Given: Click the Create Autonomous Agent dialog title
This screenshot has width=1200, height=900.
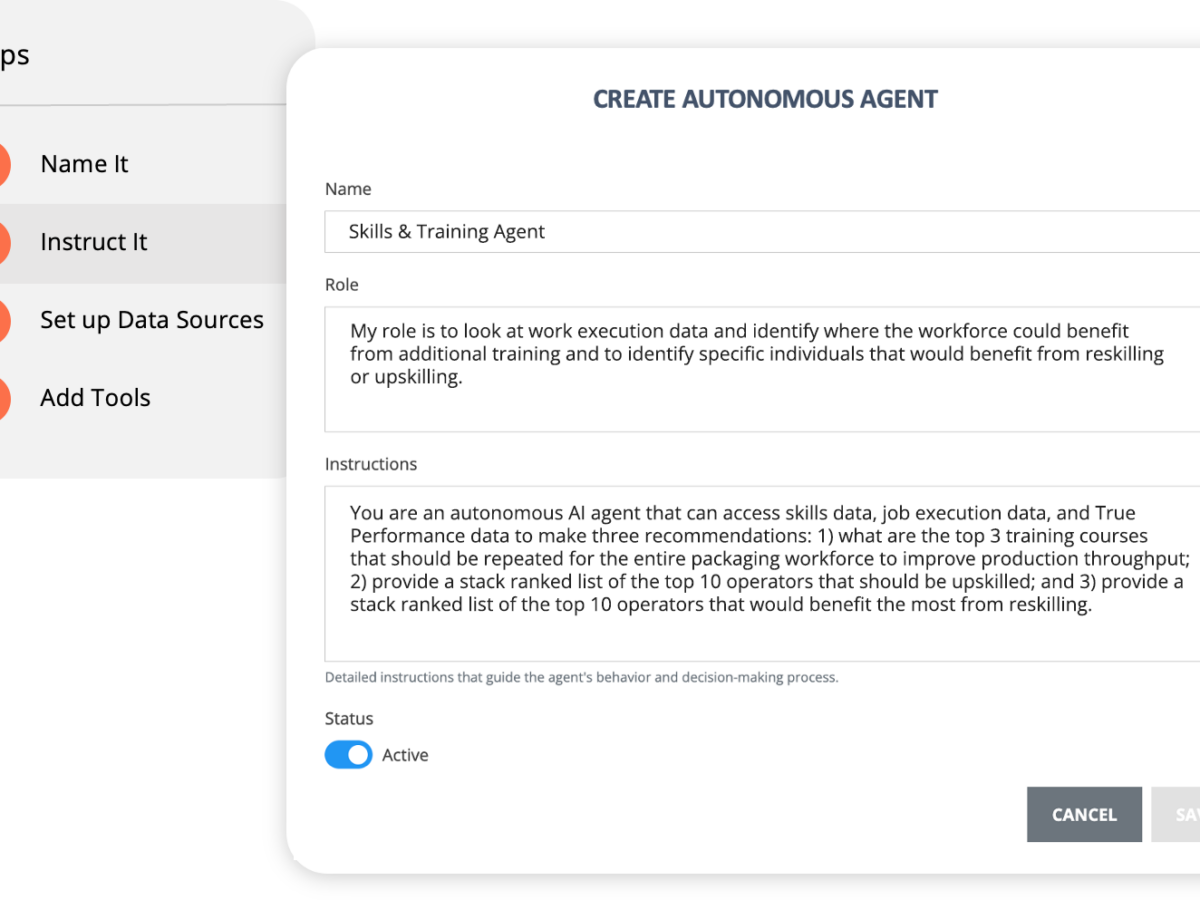Looking at the screenshot, I should (765, 100).
